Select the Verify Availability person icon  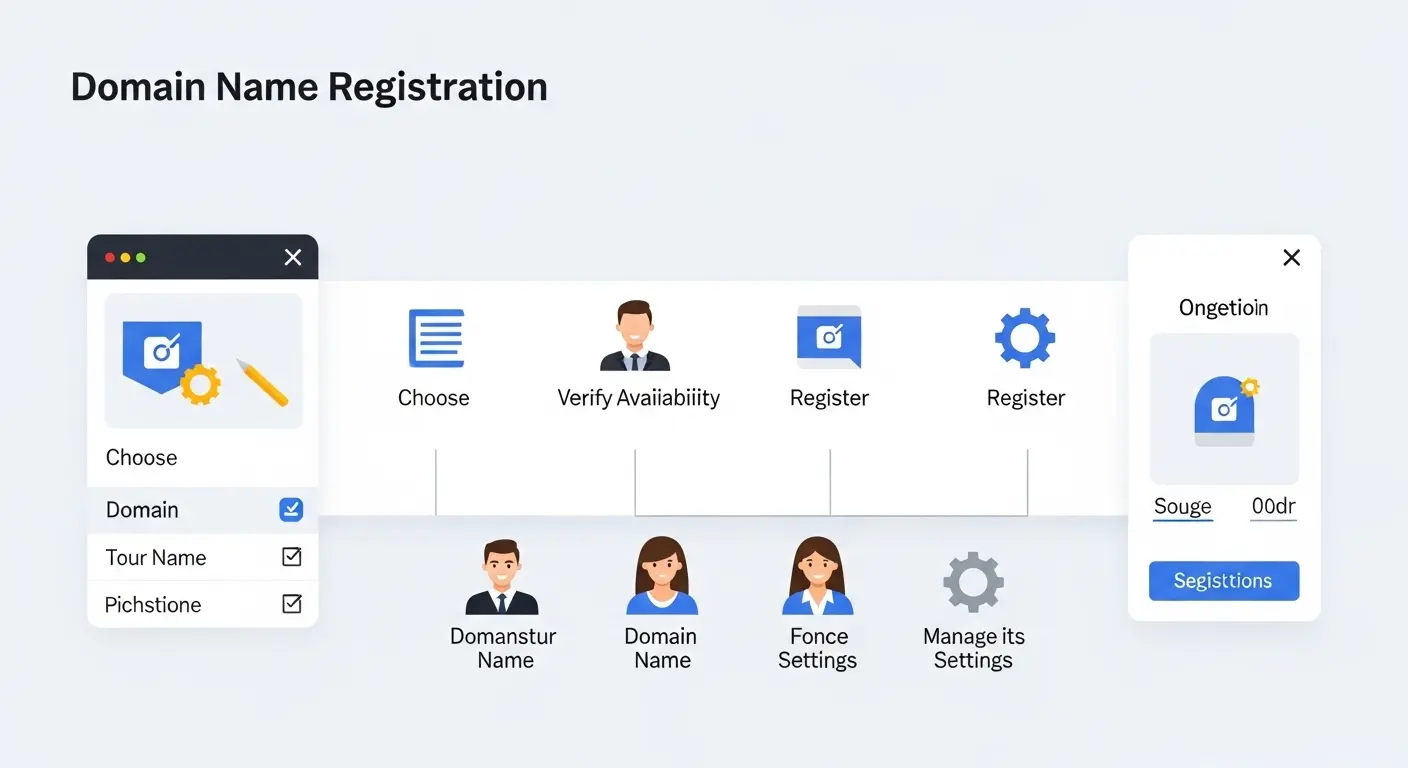[635, 338]
